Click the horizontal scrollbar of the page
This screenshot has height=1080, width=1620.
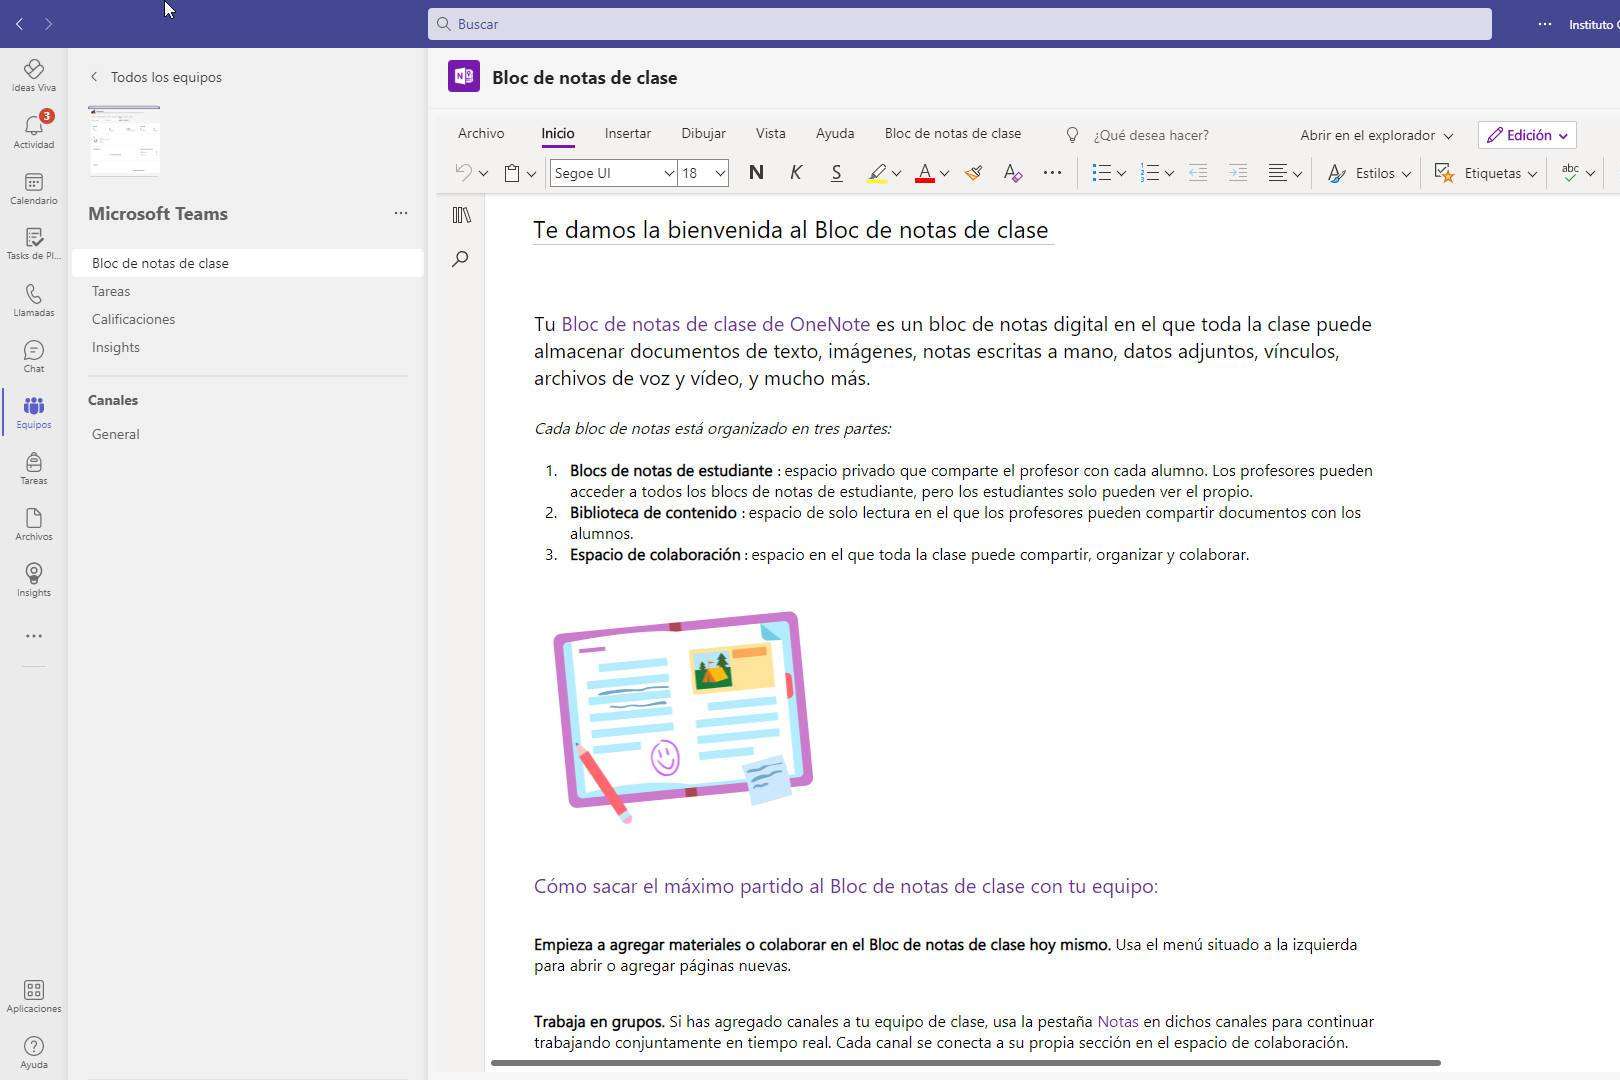966,1063
